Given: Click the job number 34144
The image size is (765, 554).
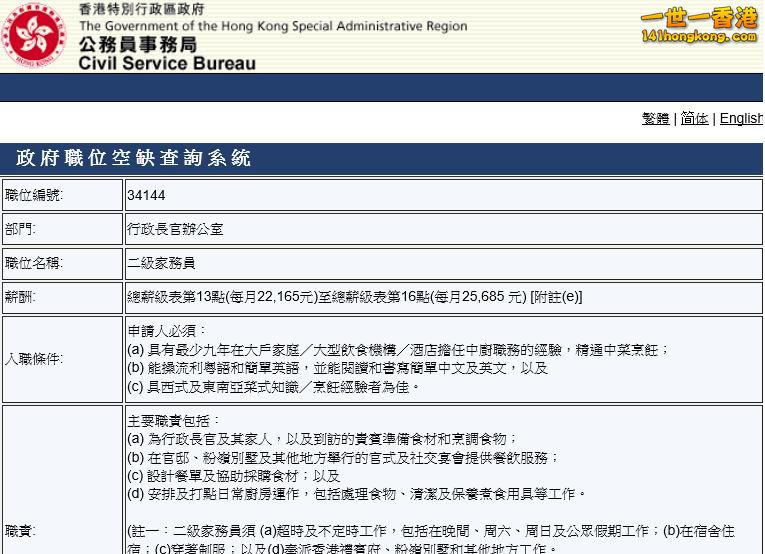Looking at the screenshot, I should point(146,195).
